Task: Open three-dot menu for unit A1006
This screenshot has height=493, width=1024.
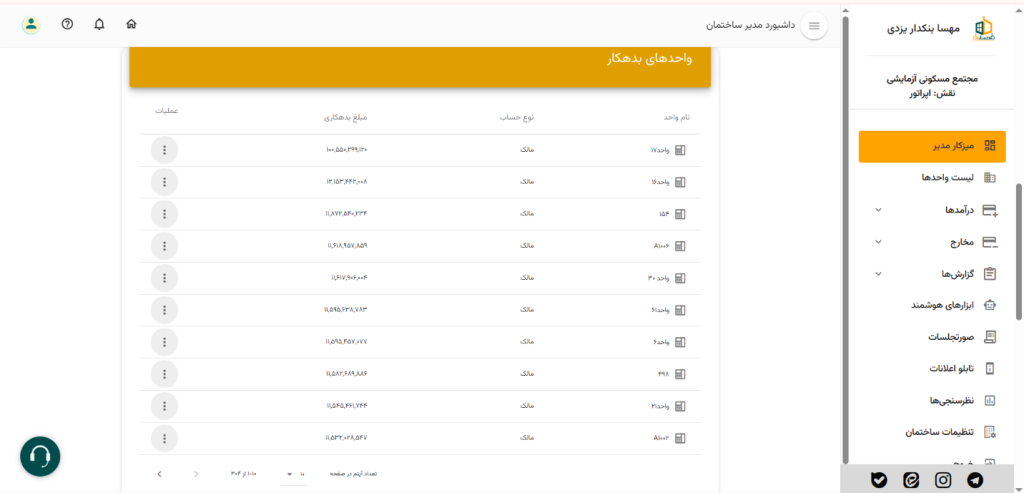Action: (x=165, y=246)
